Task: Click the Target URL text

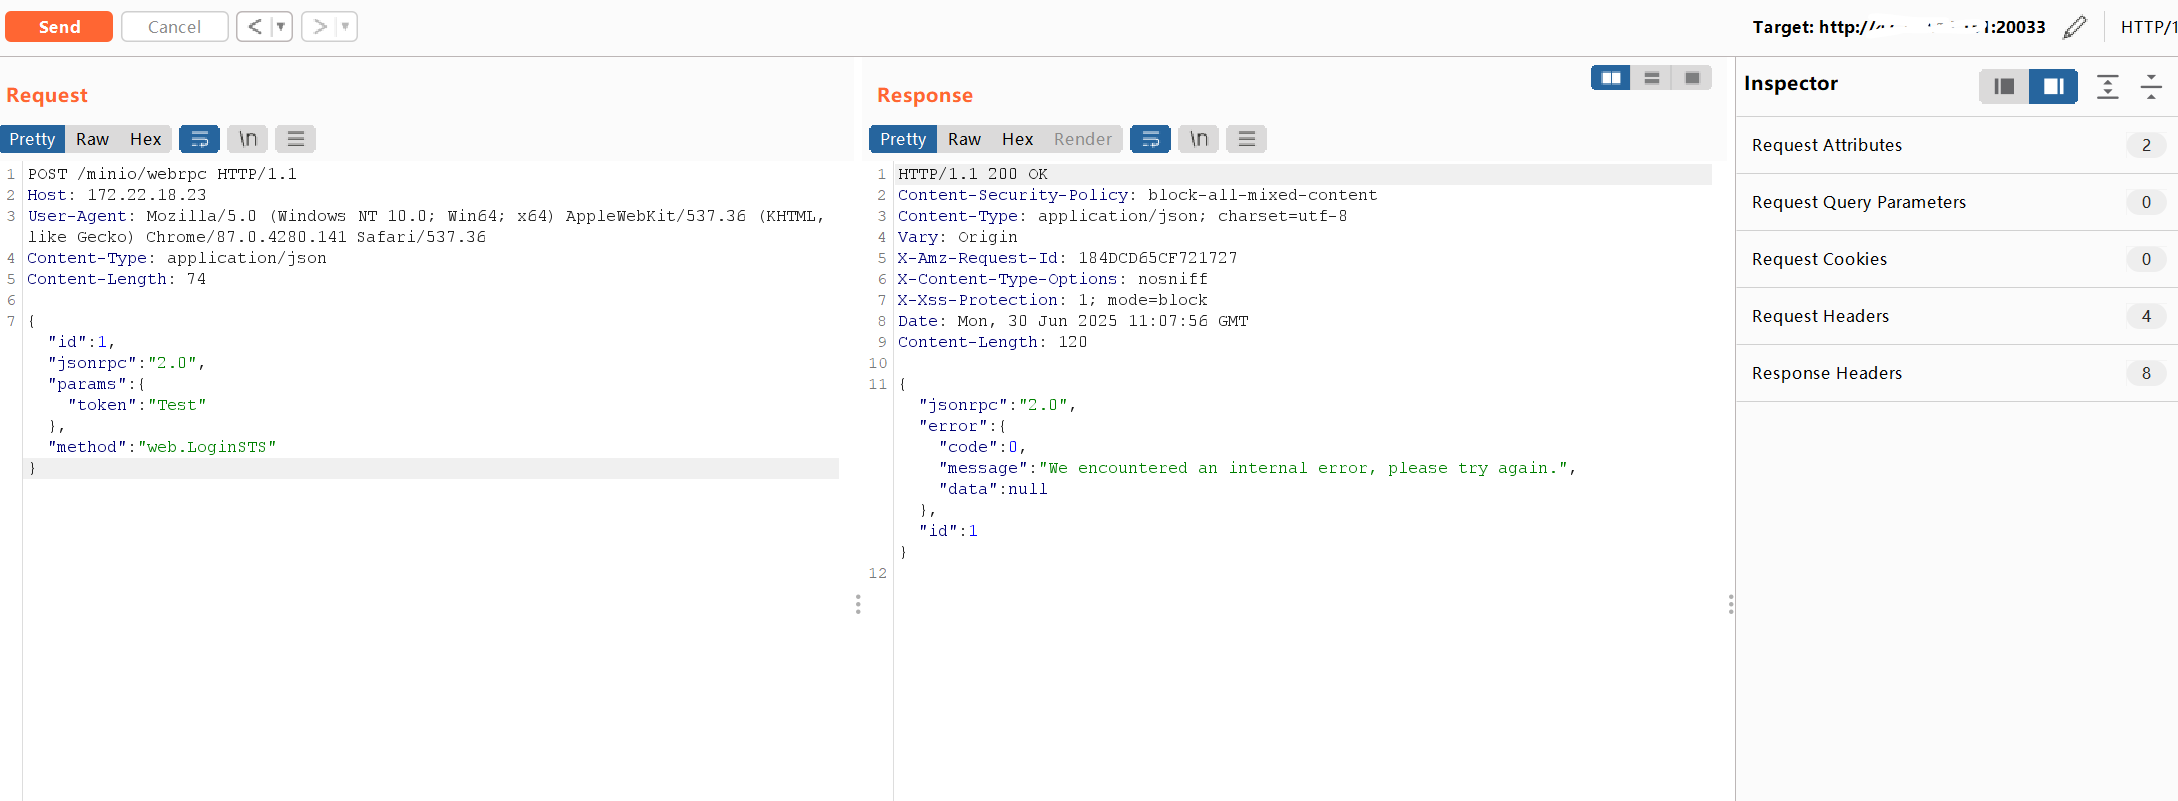Action: [1899, 27]
